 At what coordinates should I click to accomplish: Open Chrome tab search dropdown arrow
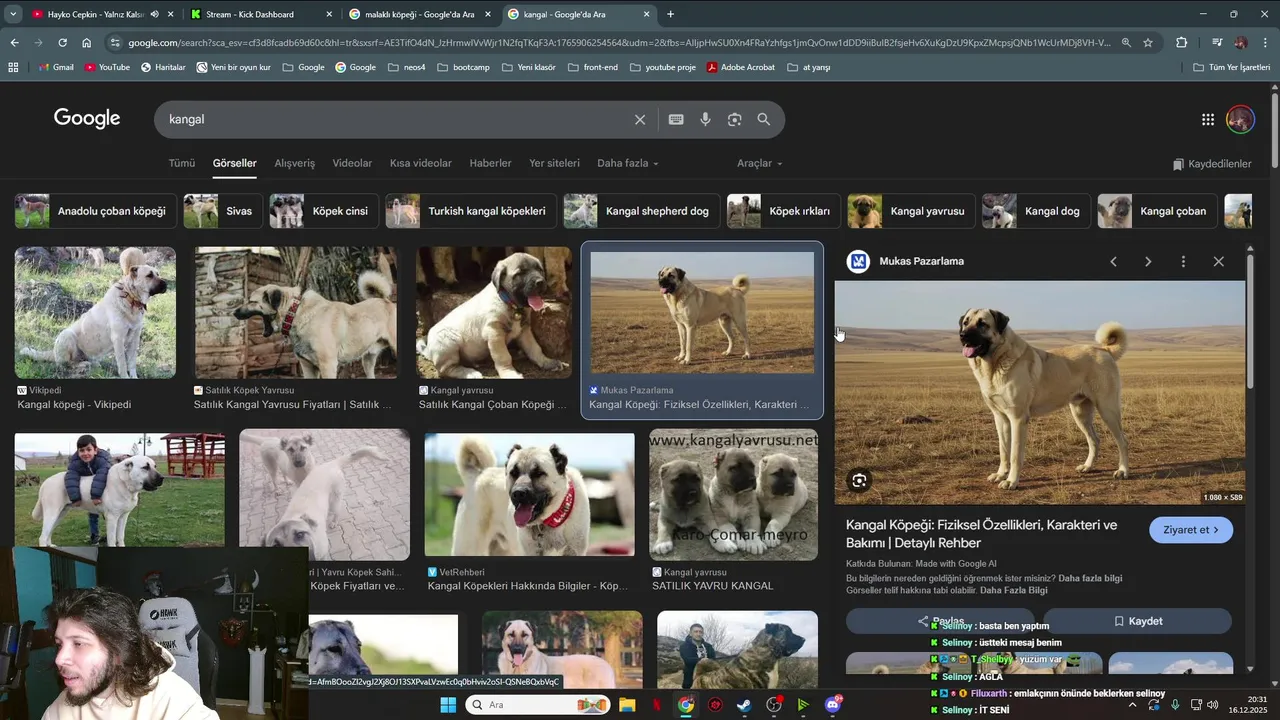[12, 14]
